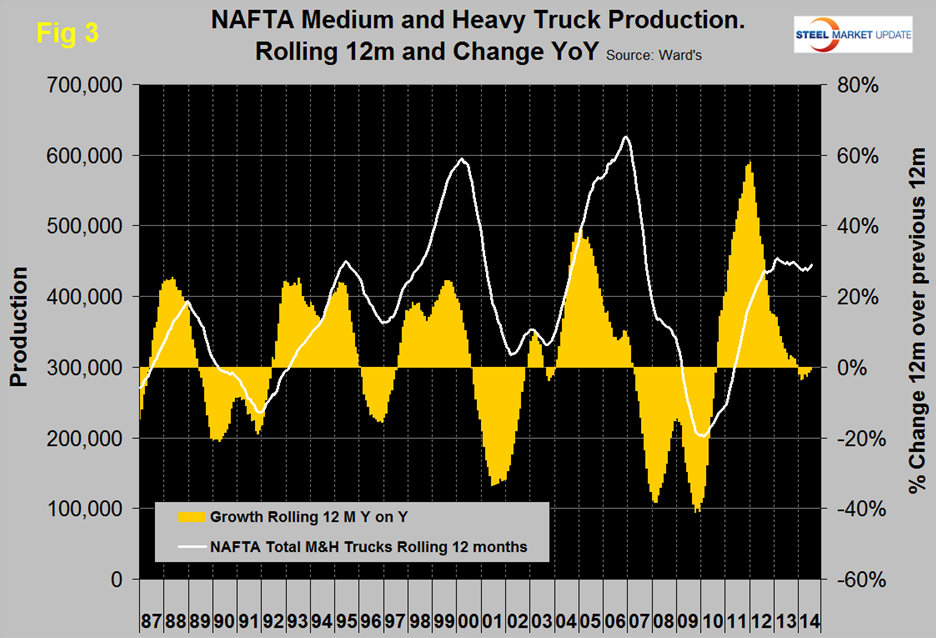The width and height of the screenshot is (936, 638).
Task: Select year label 07 on the x-axis
Action: [637, 610]
